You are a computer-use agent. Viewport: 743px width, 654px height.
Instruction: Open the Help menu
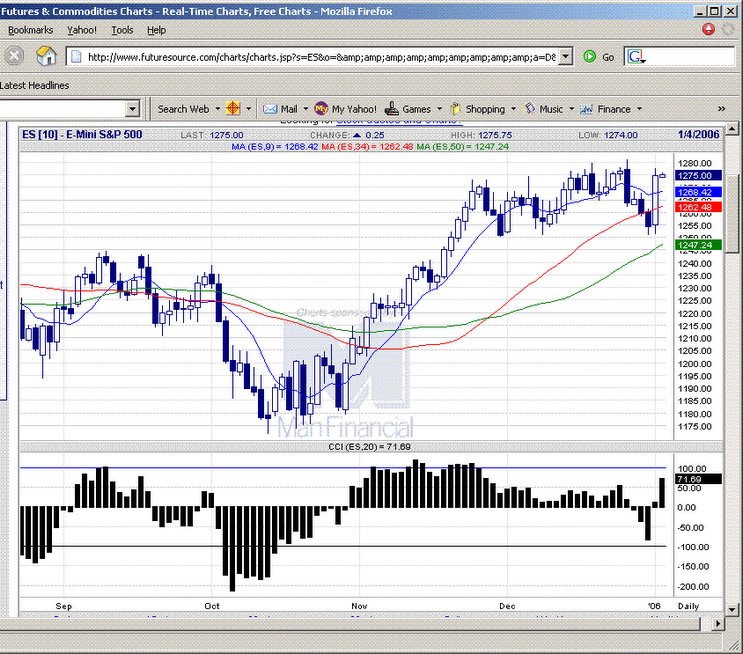156,30
